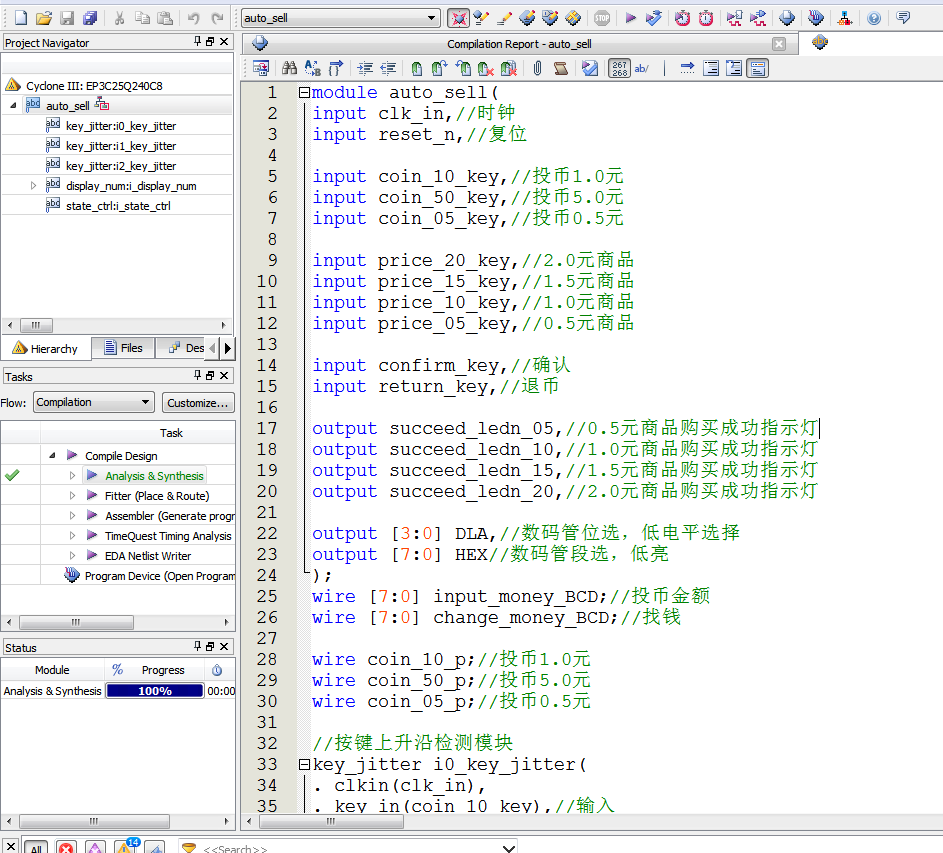Insert template using the scroll icon

(x=561, y=68)
